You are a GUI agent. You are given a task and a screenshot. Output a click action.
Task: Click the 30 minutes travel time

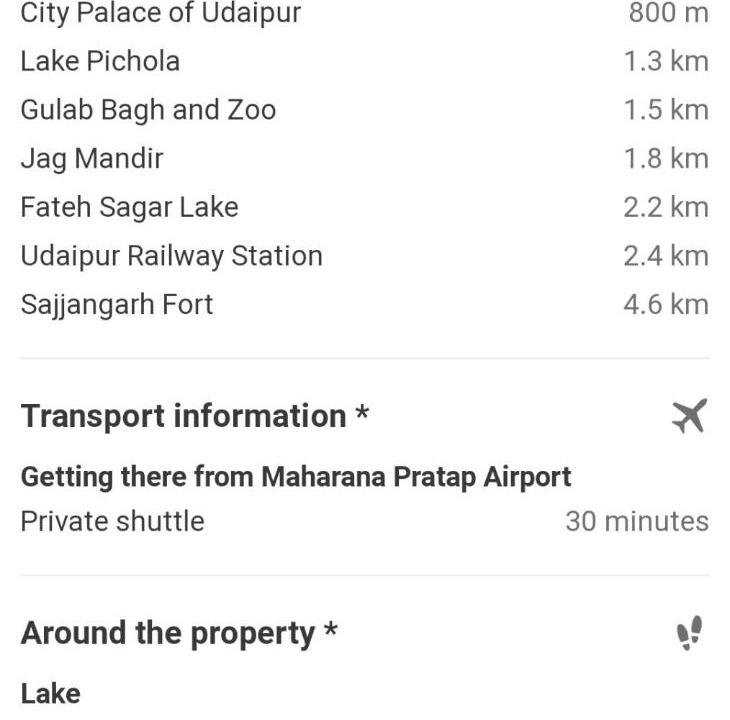tap(636, 521)
